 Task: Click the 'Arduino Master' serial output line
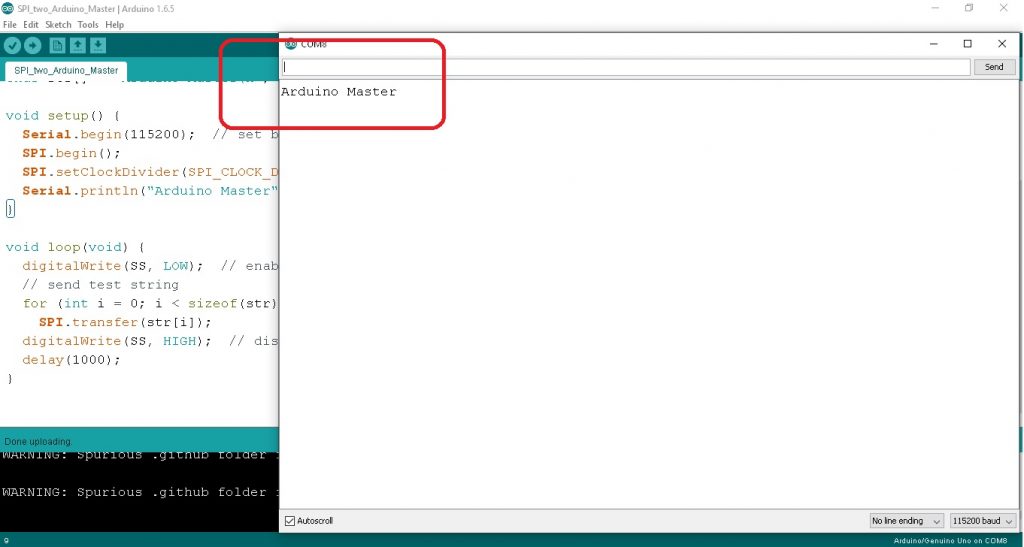point(338,92)
